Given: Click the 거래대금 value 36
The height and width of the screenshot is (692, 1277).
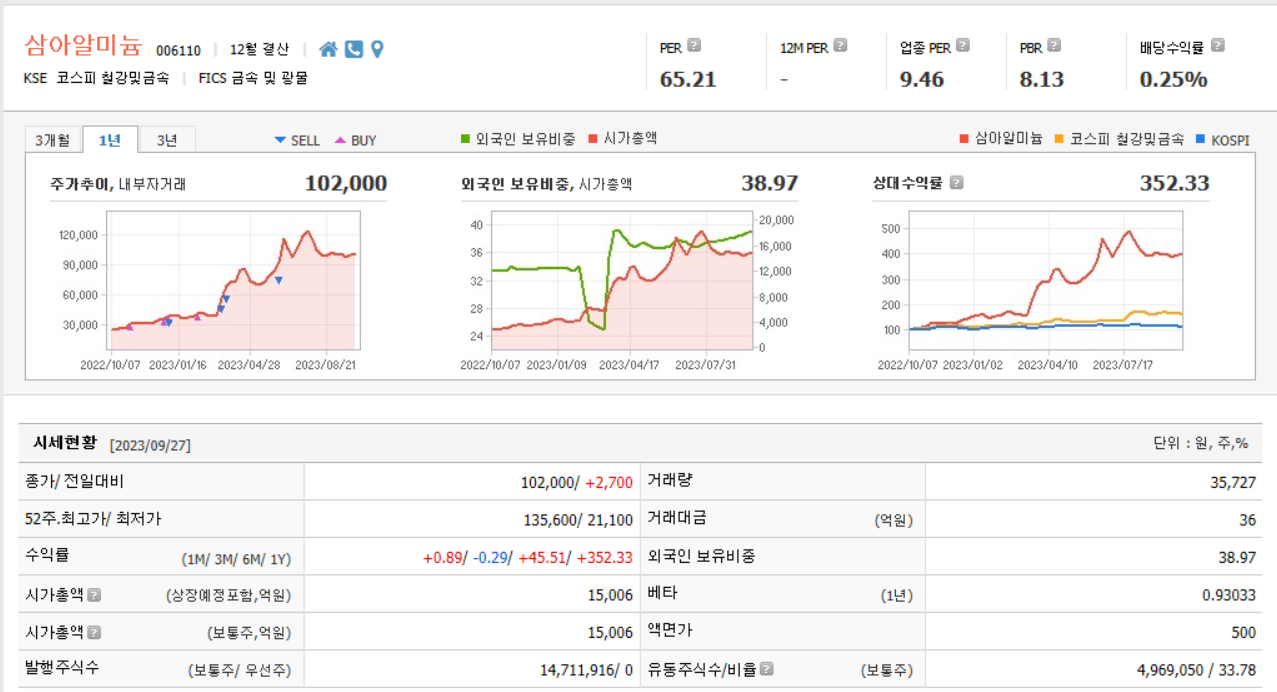Looking at the screenshot, I should 1248,519.
